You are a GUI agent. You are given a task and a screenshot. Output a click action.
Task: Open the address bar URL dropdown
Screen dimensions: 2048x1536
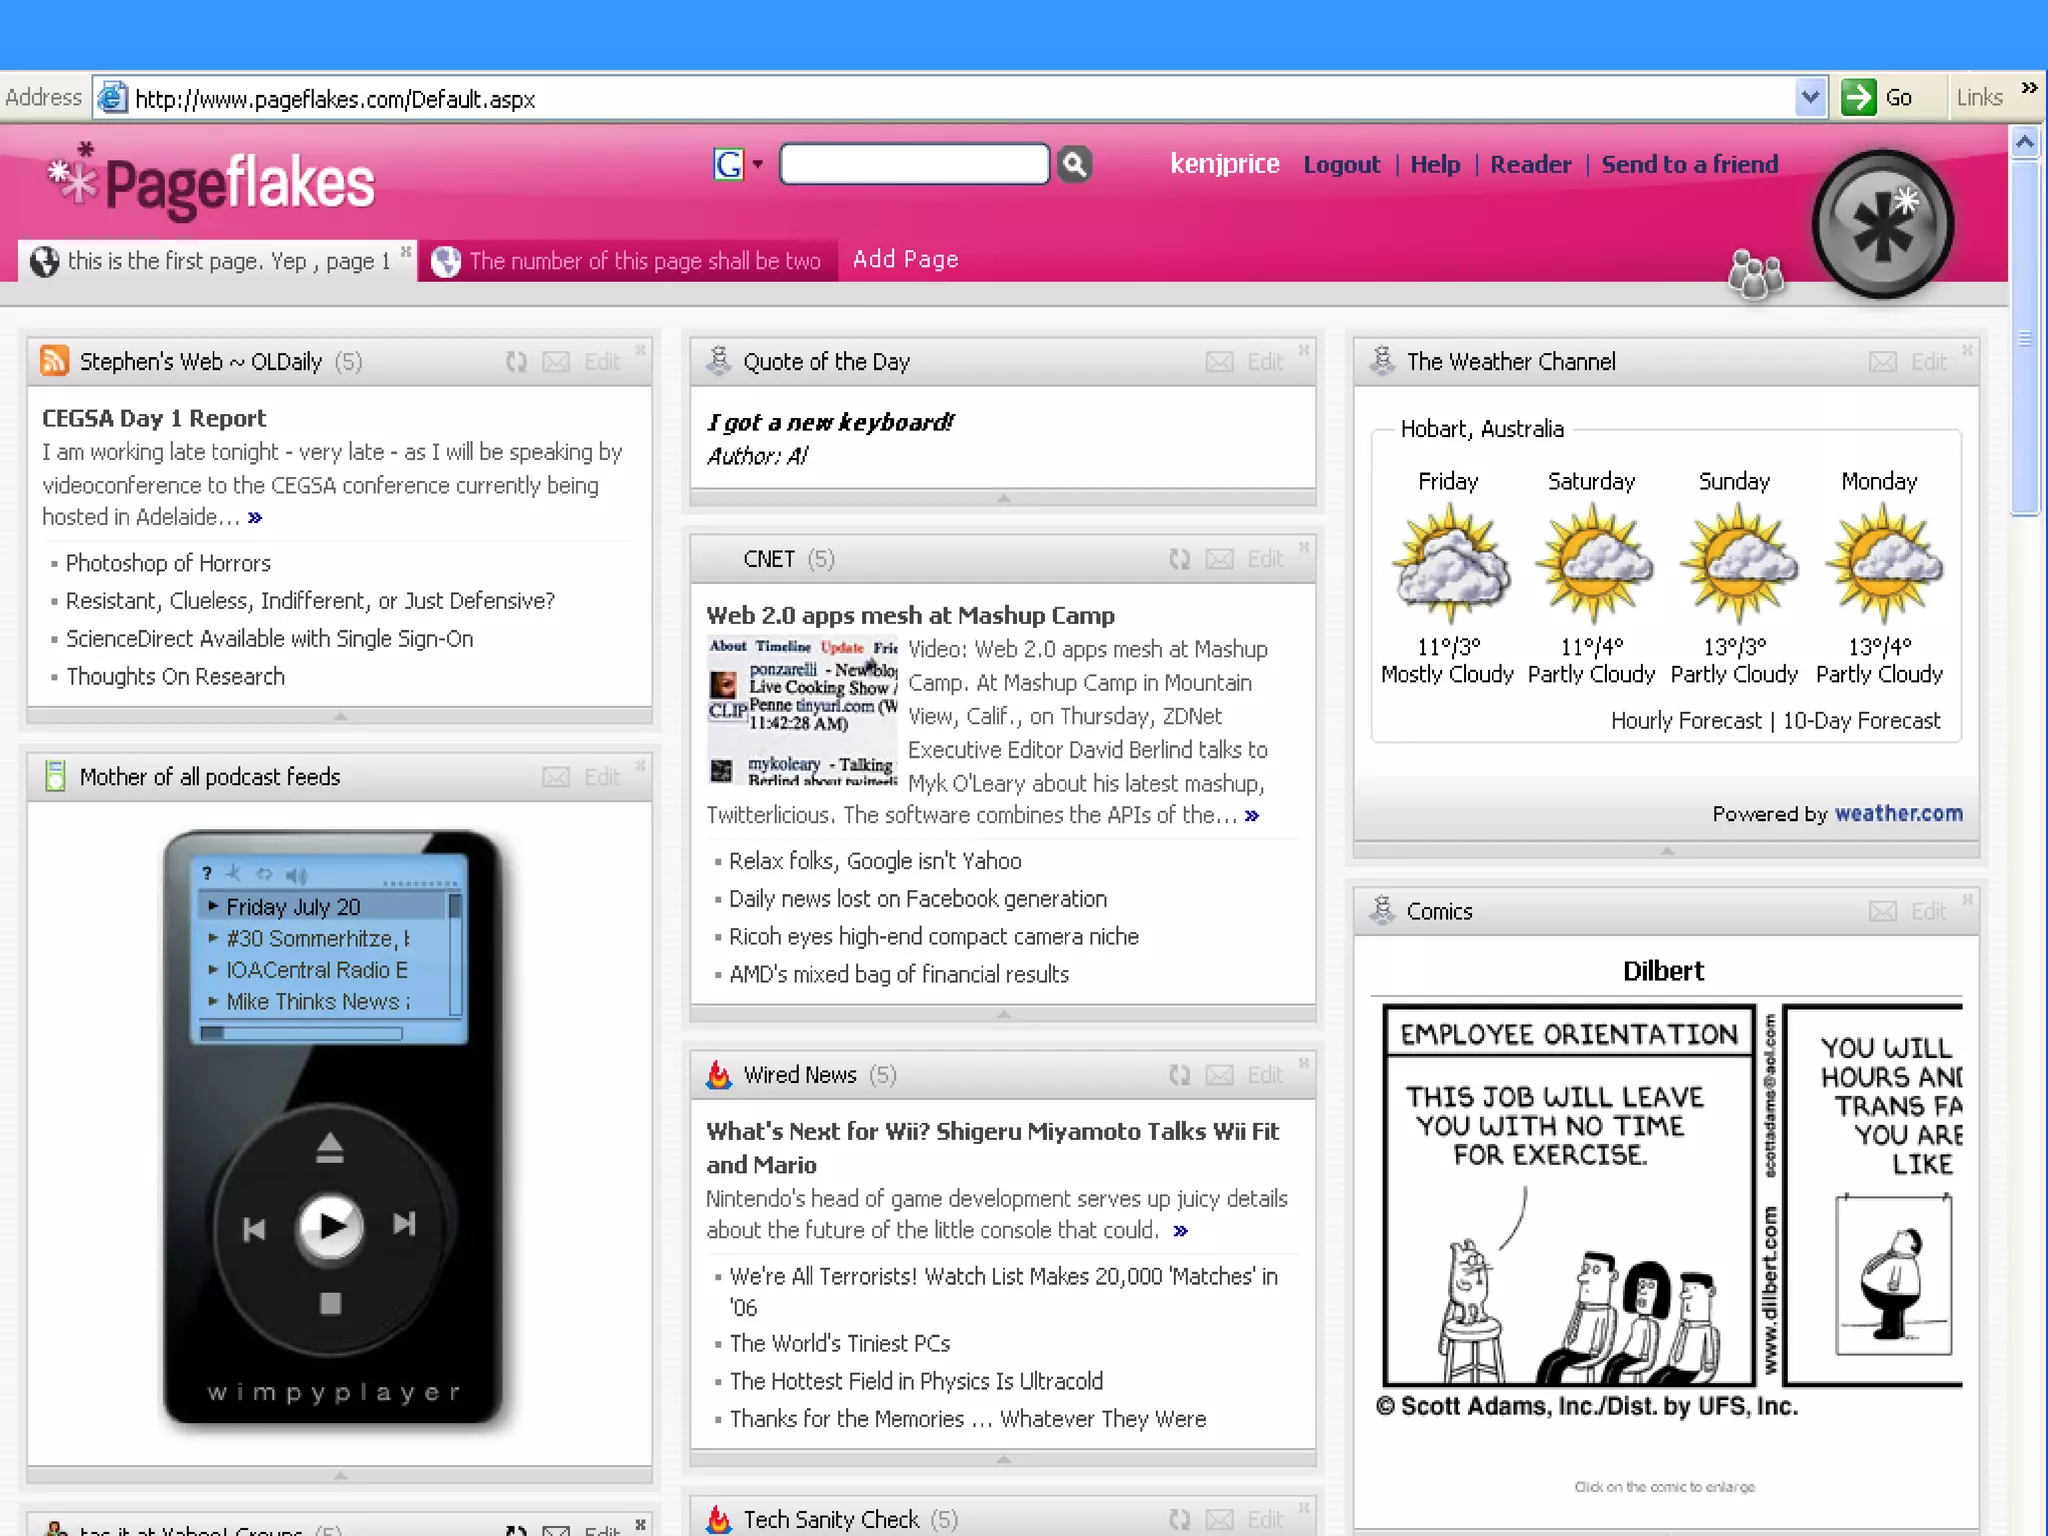point(1810,98)
